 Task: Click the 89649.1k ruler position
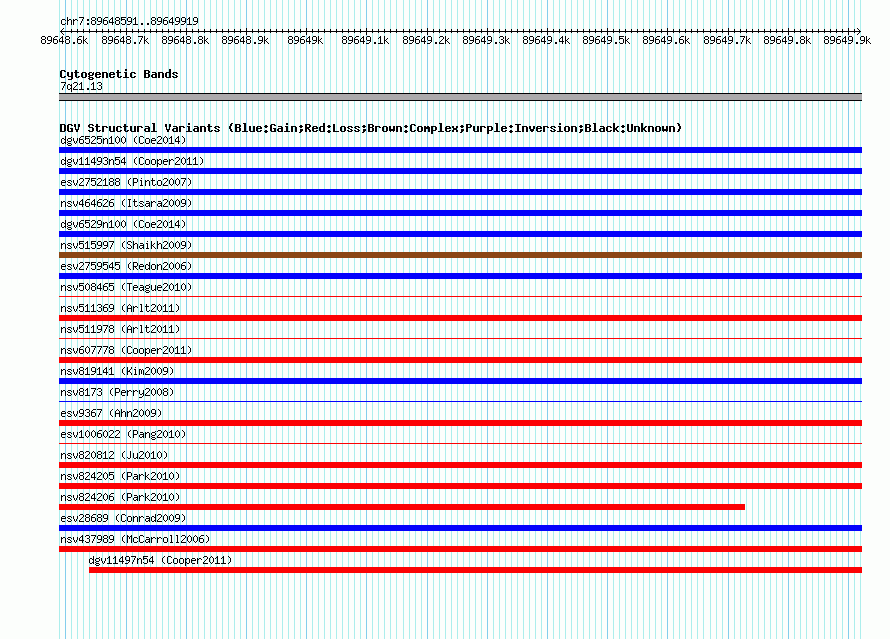click(x=366, y=40)
